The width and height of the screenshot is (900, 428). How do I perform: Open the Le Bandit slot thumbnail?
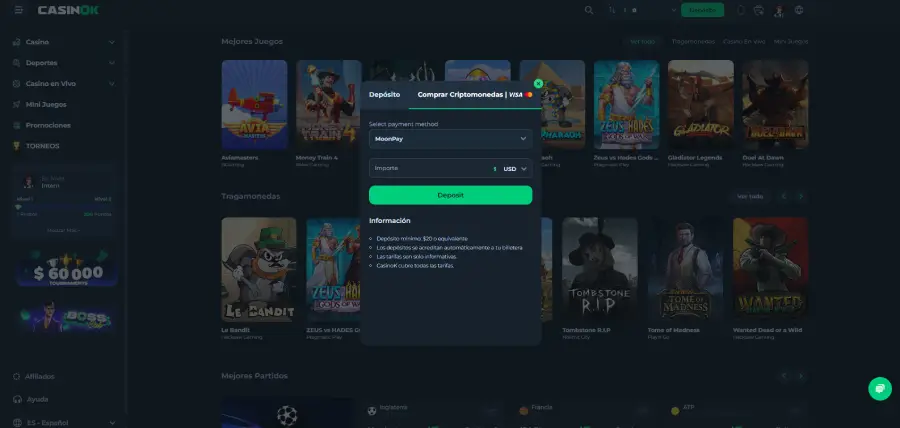pos(259,269)
